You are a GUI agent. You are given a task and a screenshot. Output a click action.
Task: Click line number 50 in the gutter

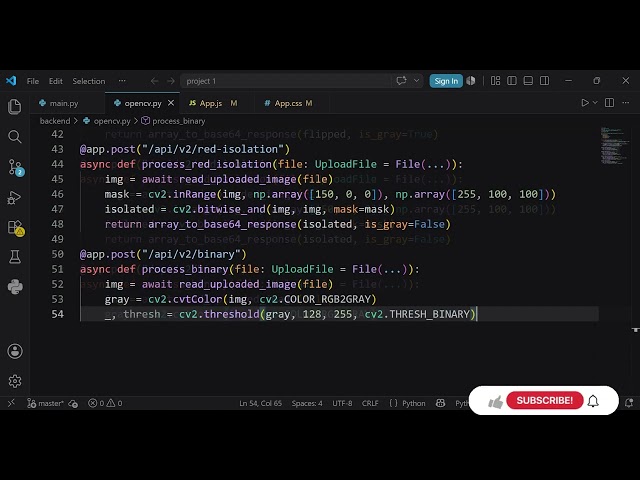58,254
